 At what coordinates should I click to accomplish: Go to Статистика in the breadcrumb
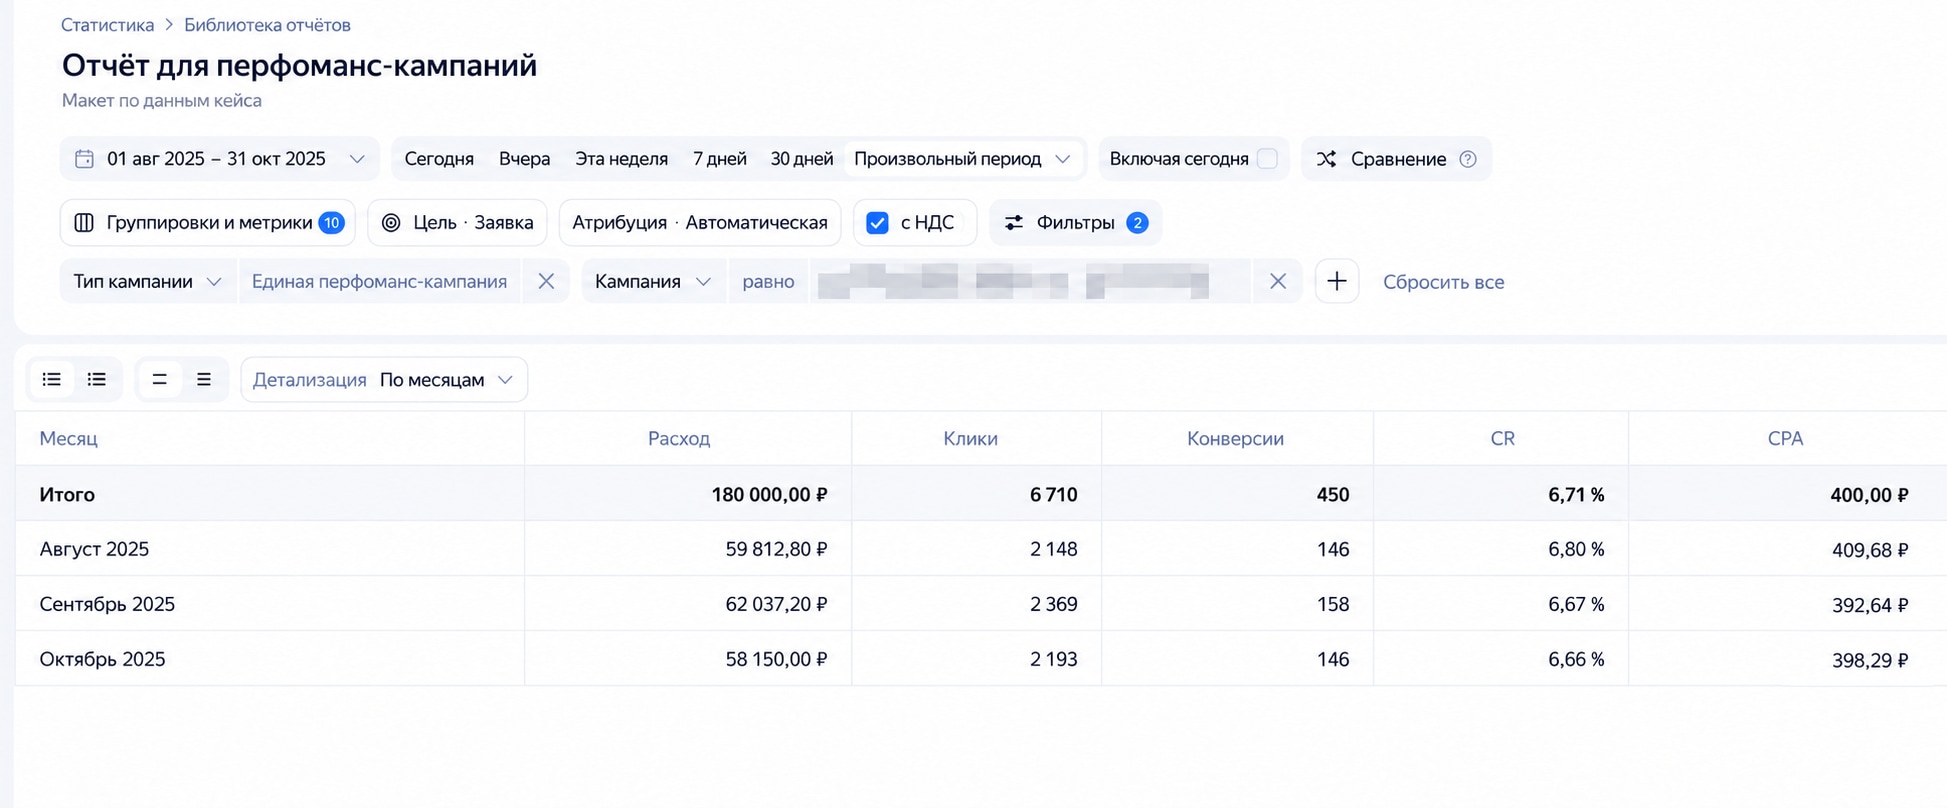108,25
